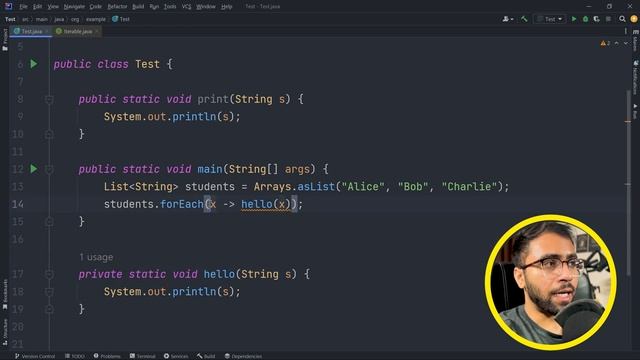The width and height of the screenshot is (640, 360).
Task: Run with coverage icon in toolbar
Action: point(597,19)
